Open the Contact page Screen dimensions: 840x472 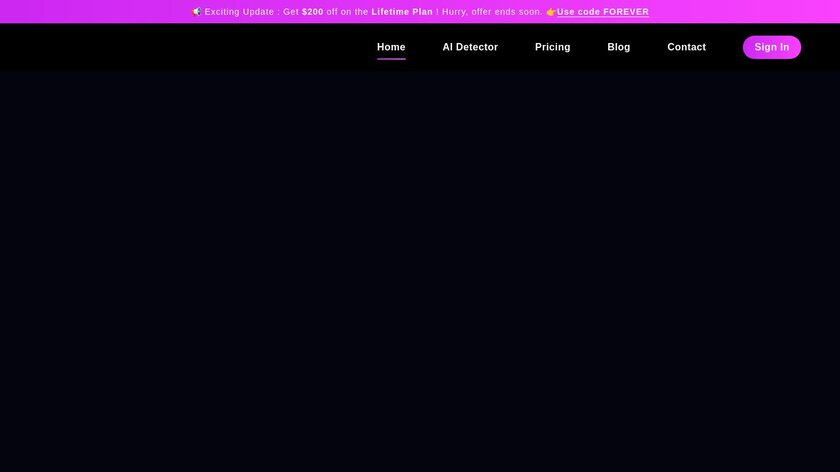686,47
